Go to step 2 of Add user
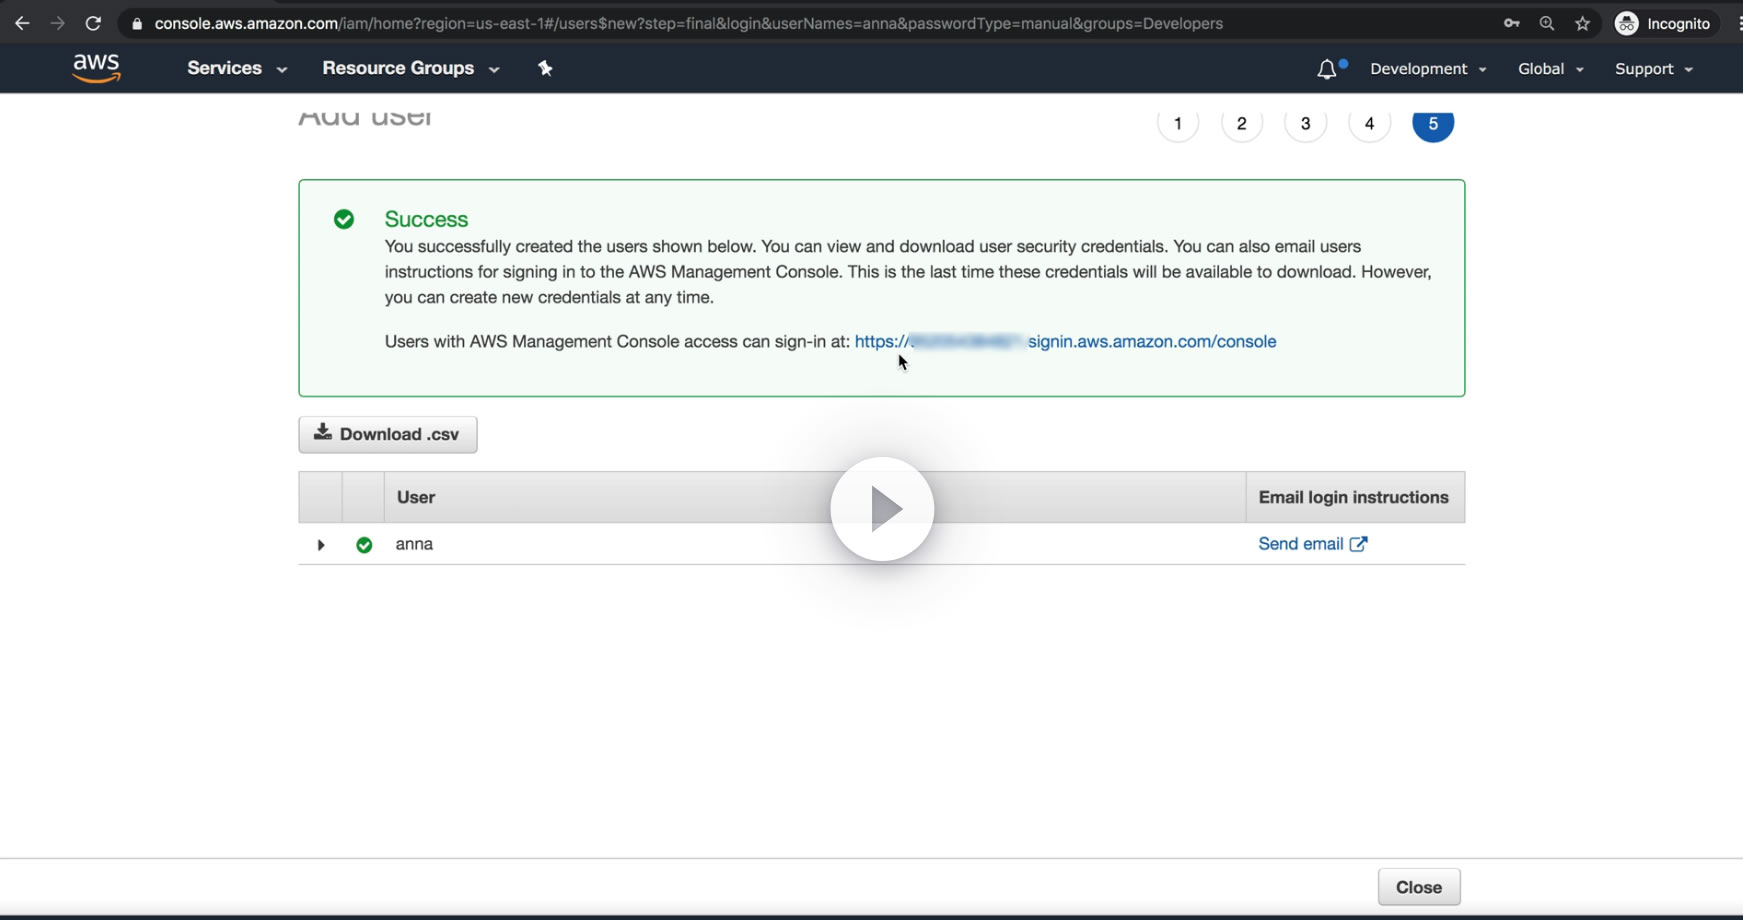 pyautogui.click(x=1242, y=123)
